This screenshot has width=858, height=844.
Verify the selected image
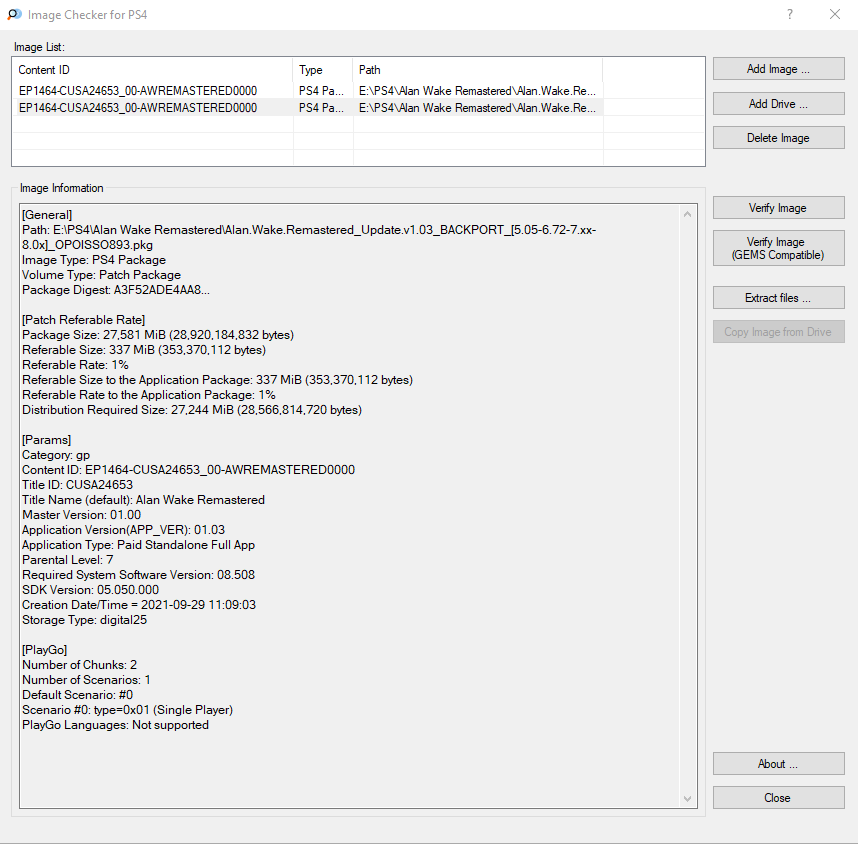click(x=778, y=208)
